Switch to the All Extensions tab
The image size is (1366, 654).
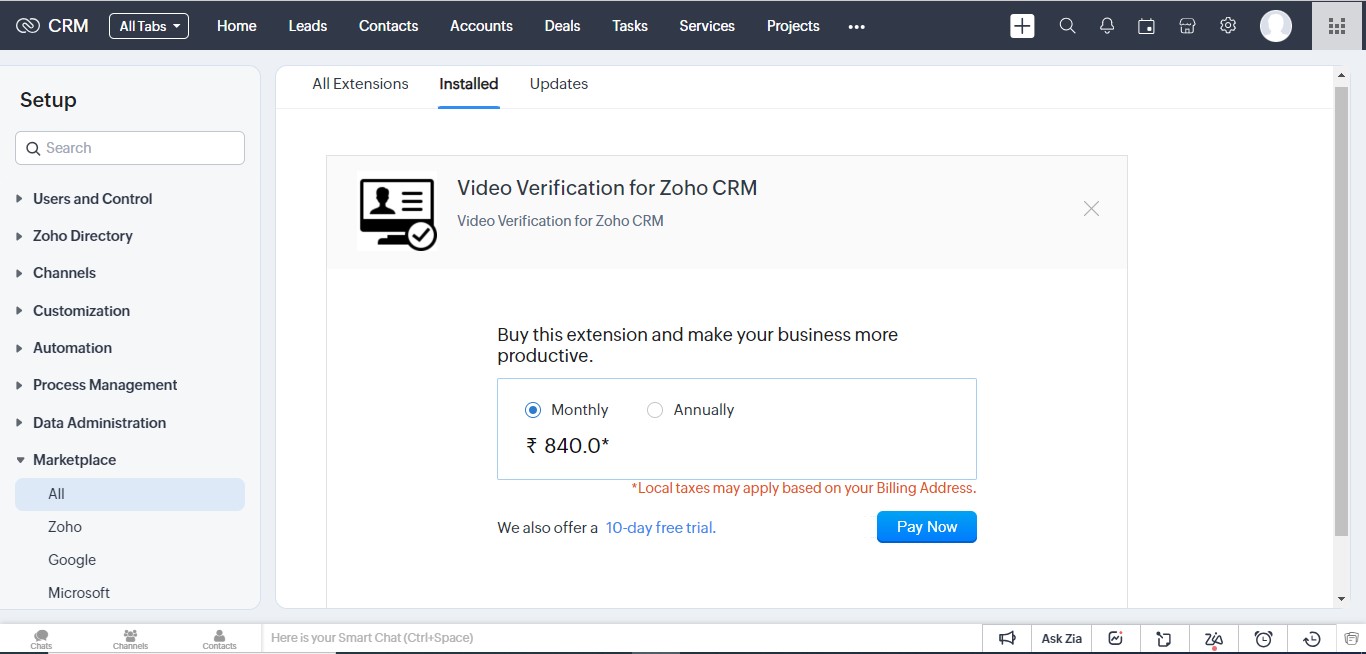coord(360,84)
